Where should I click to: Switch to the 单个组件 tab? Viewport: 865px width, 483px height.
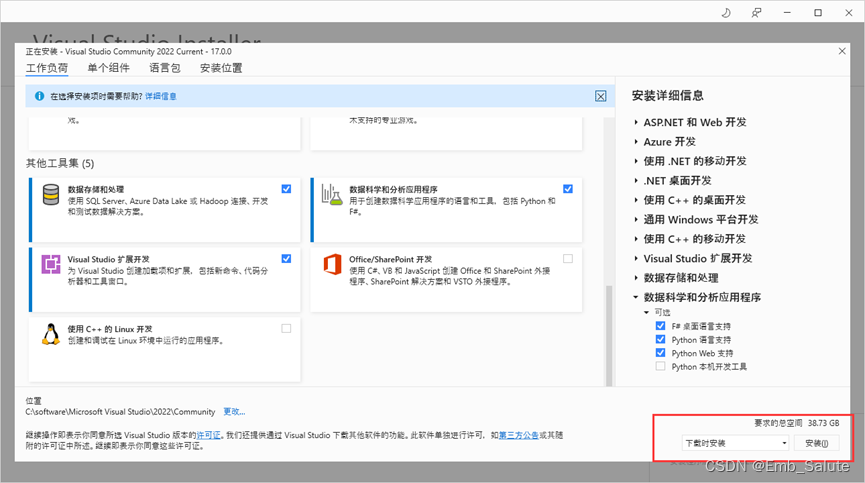tap(109, 68)
